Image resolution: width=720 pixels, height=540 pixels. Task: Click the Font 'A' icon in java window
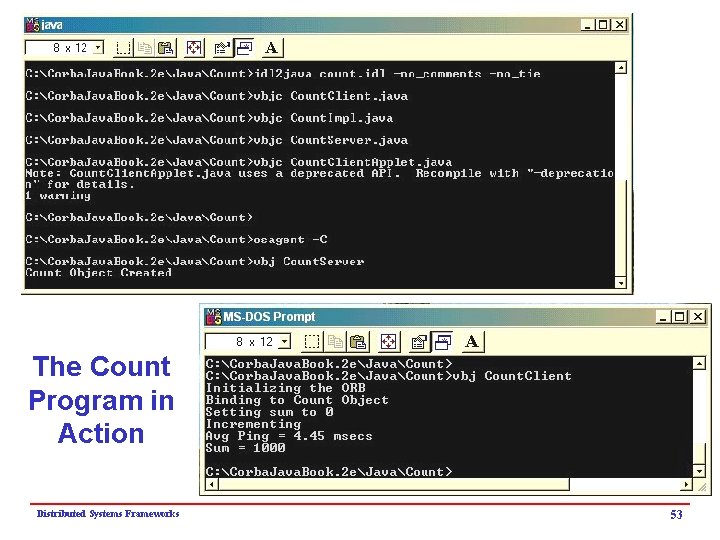click(272, 48)
